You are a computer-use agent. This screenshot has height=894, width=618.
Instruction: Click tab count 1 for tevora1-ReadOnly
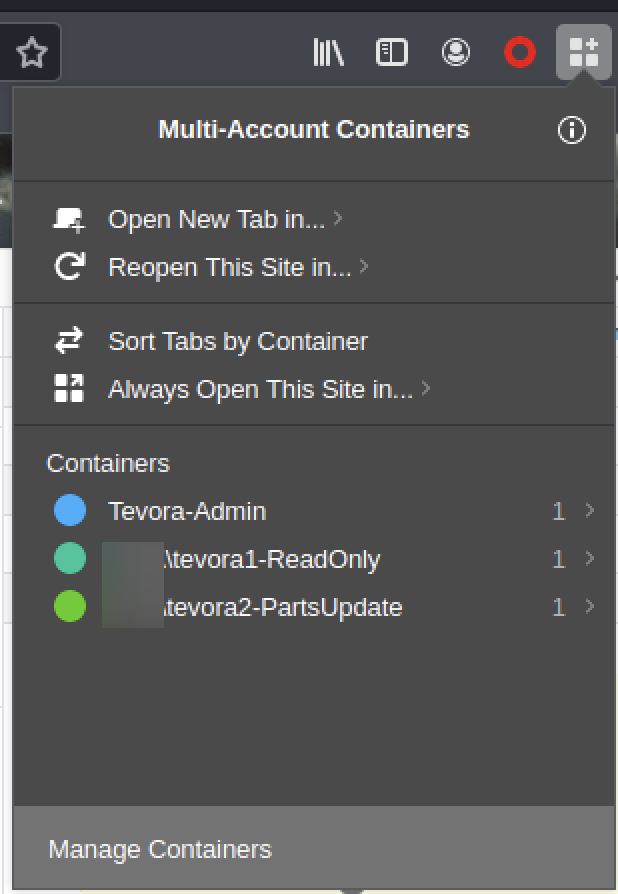pyautogui.click(x=559, y=559)
